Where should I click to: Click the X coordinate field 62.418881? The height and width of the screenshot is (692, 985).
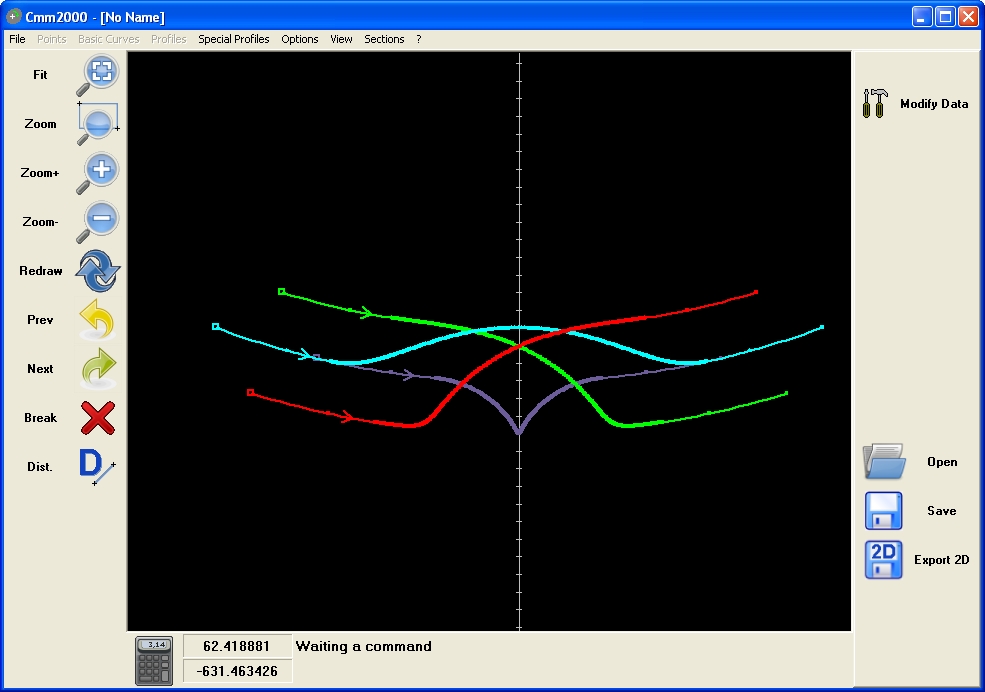(237, 646)
